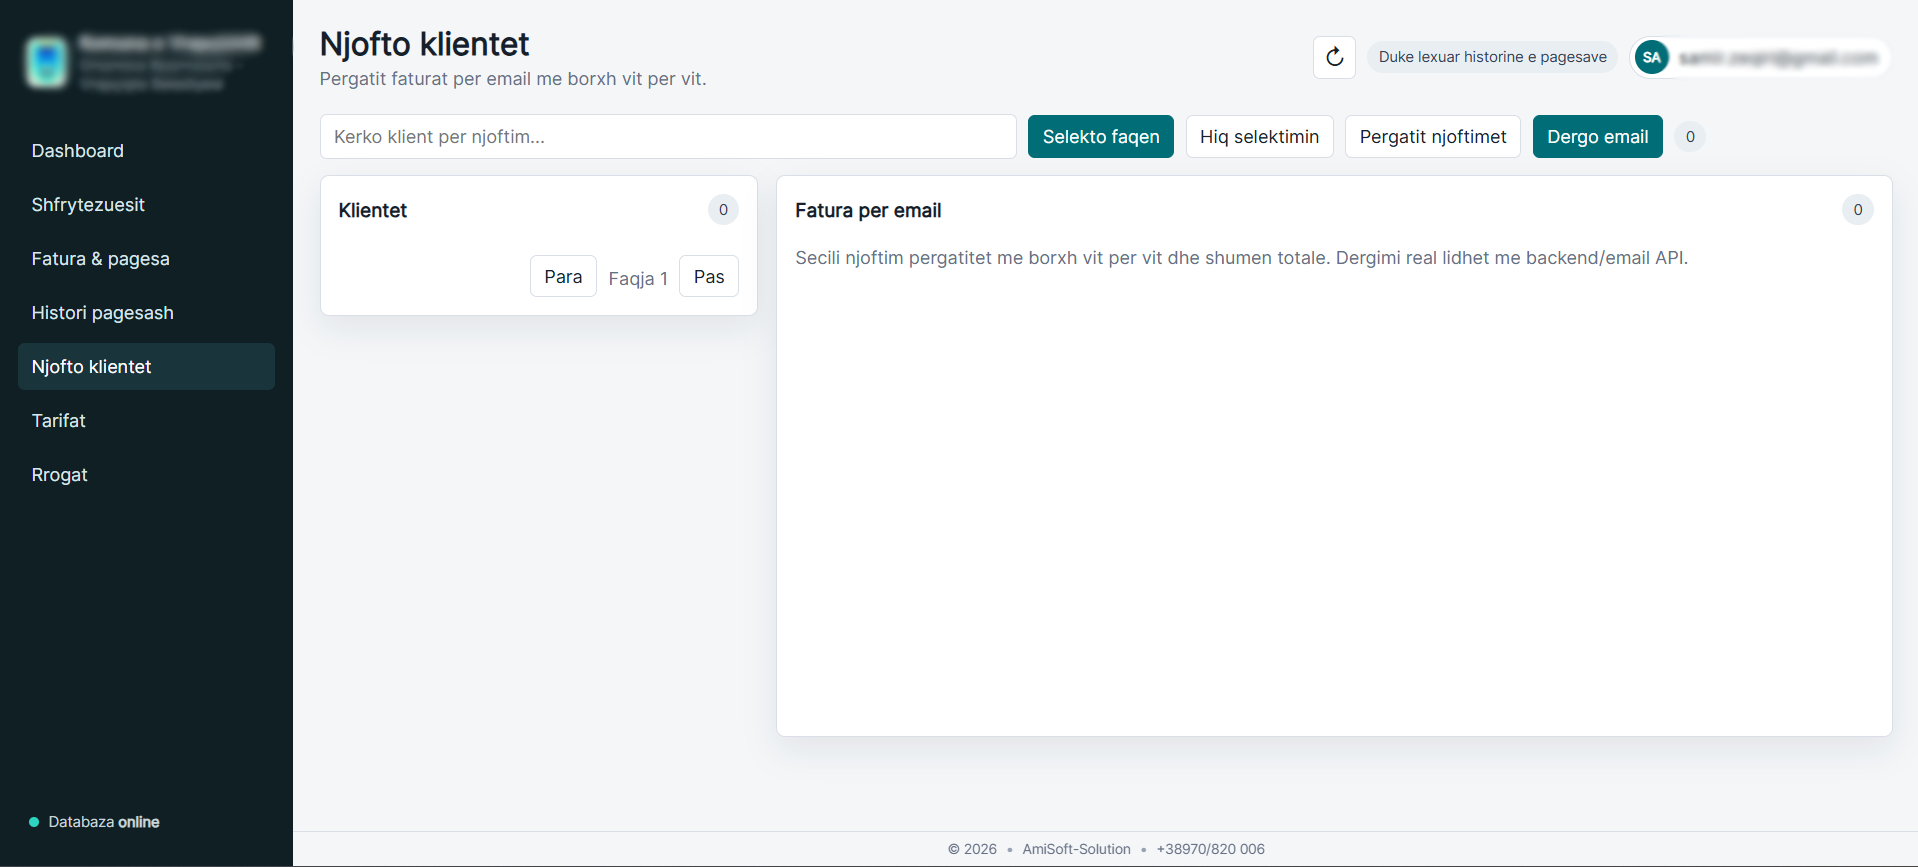Open Fatura & pagesa page
1918x867 pixels.
pyautogui.click(x=146, y=259)
